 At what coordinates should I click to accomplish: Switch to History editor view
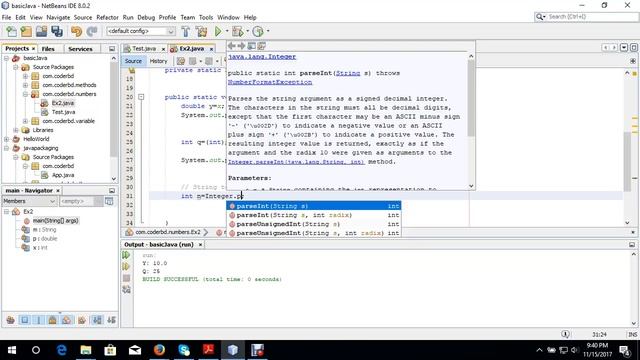coord(158,61)
